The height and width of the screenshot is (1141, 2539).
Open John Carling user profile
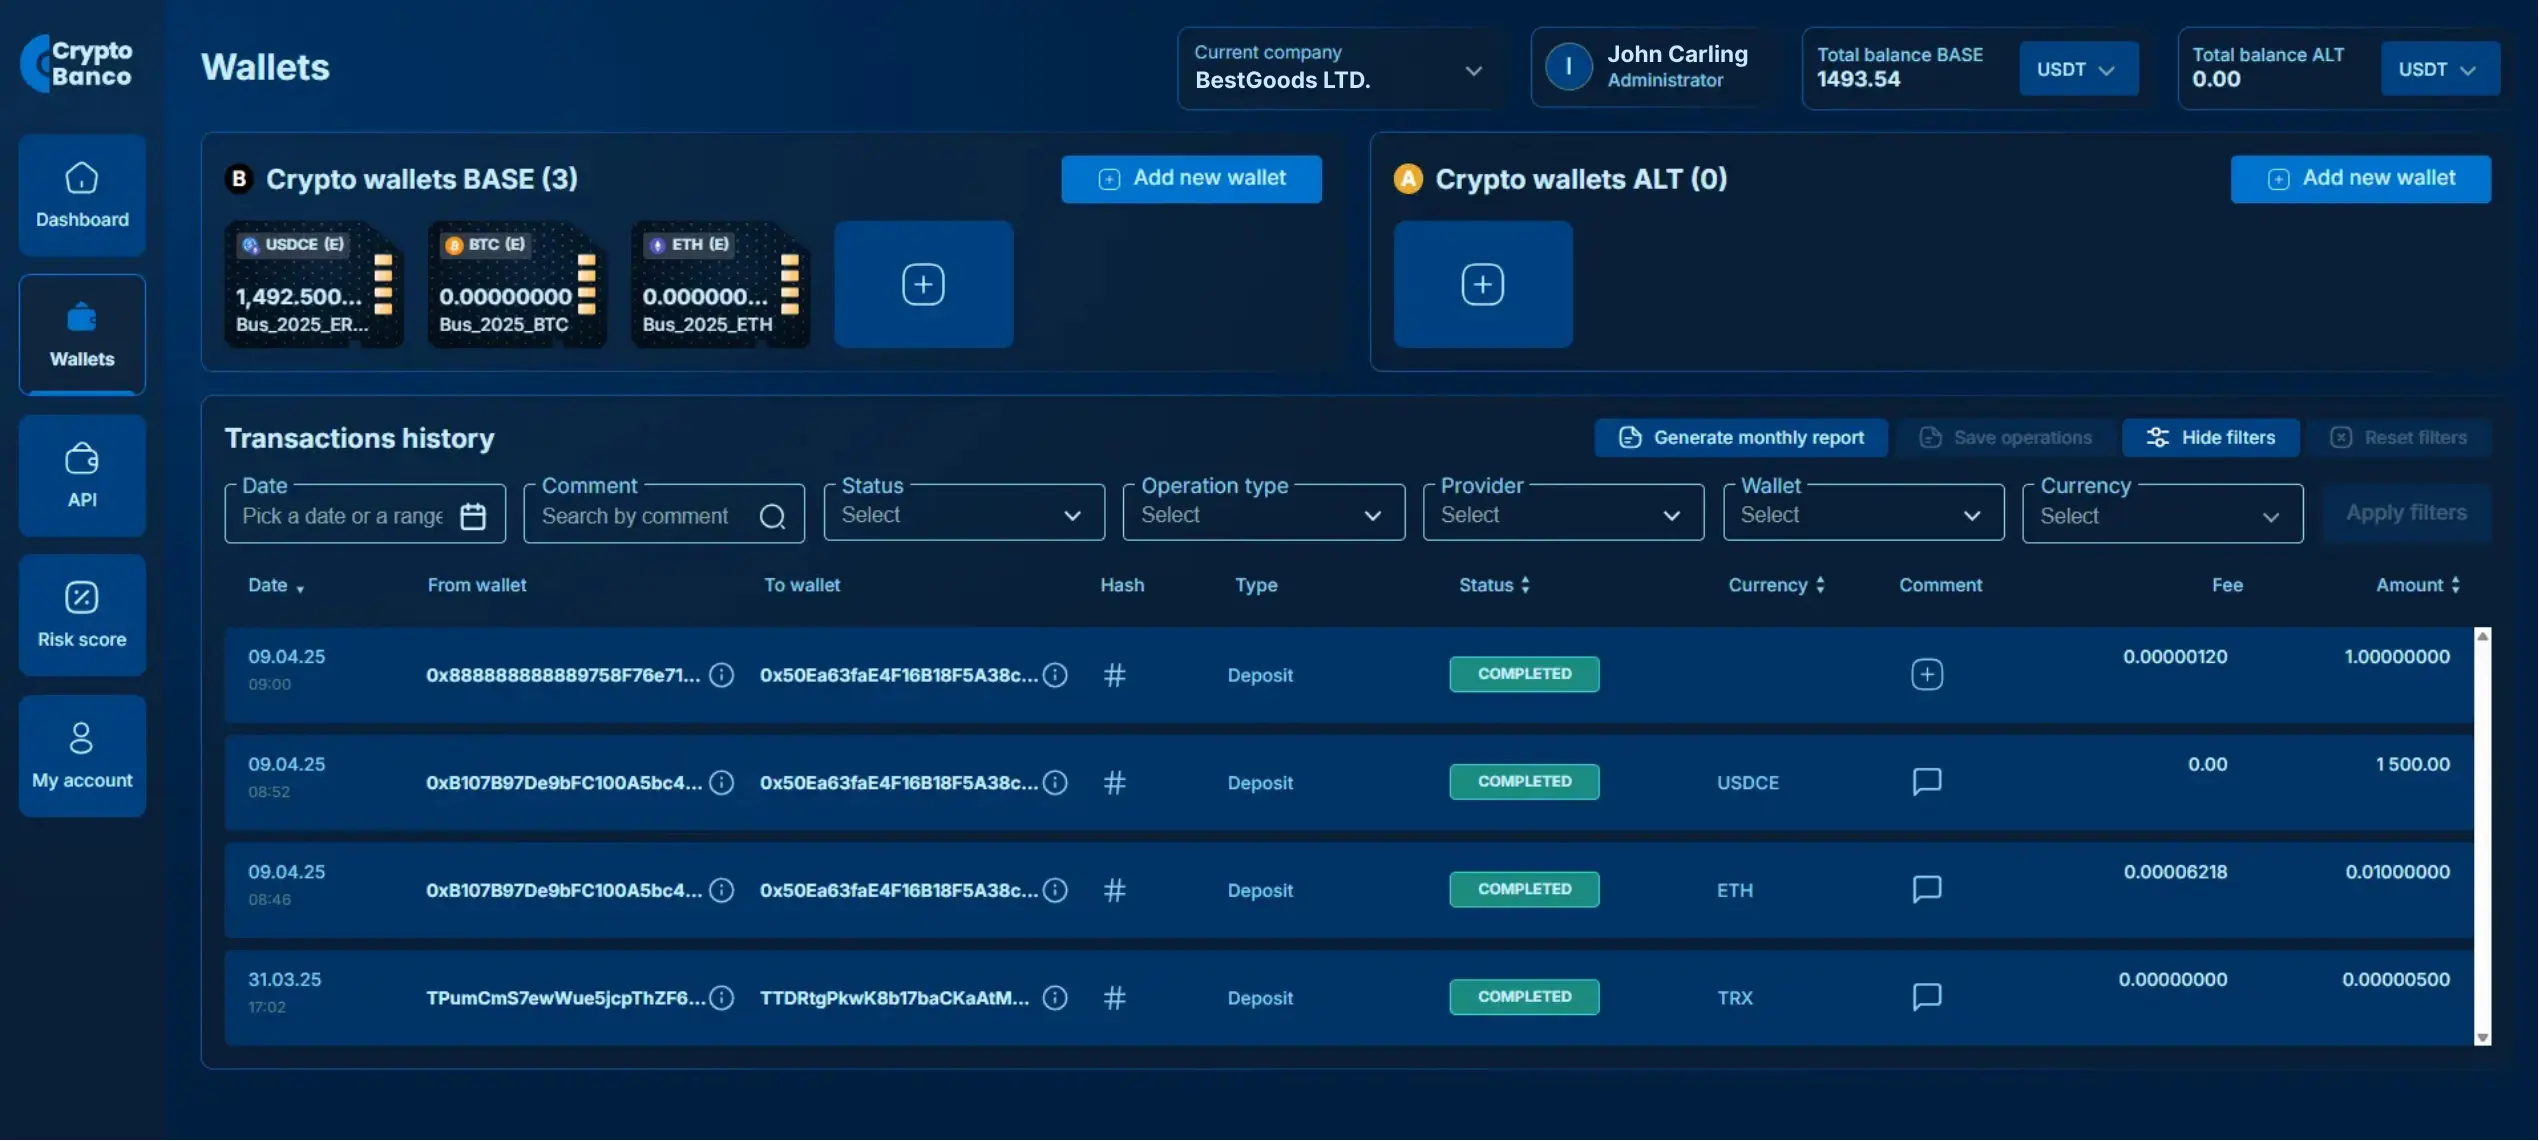point(1648,67)
